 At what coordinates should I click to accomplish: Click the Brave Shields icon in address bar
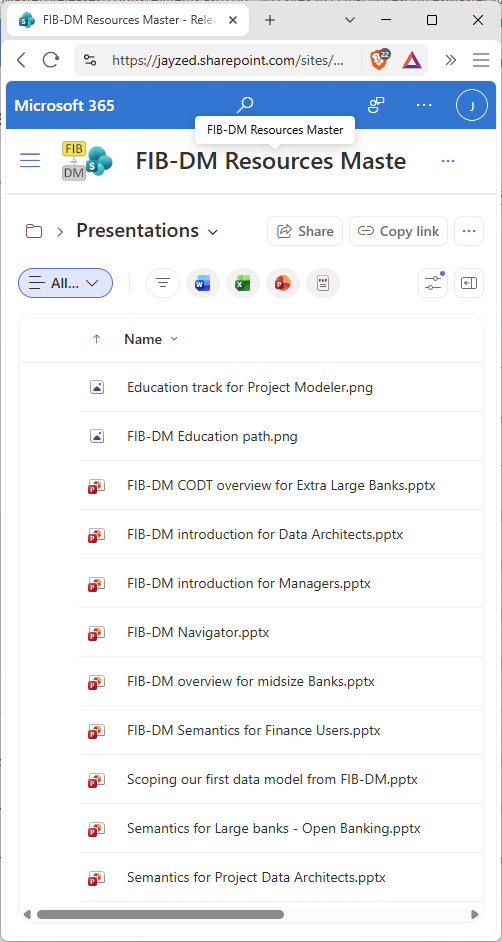pyautogui.click(x=380, y=60)
